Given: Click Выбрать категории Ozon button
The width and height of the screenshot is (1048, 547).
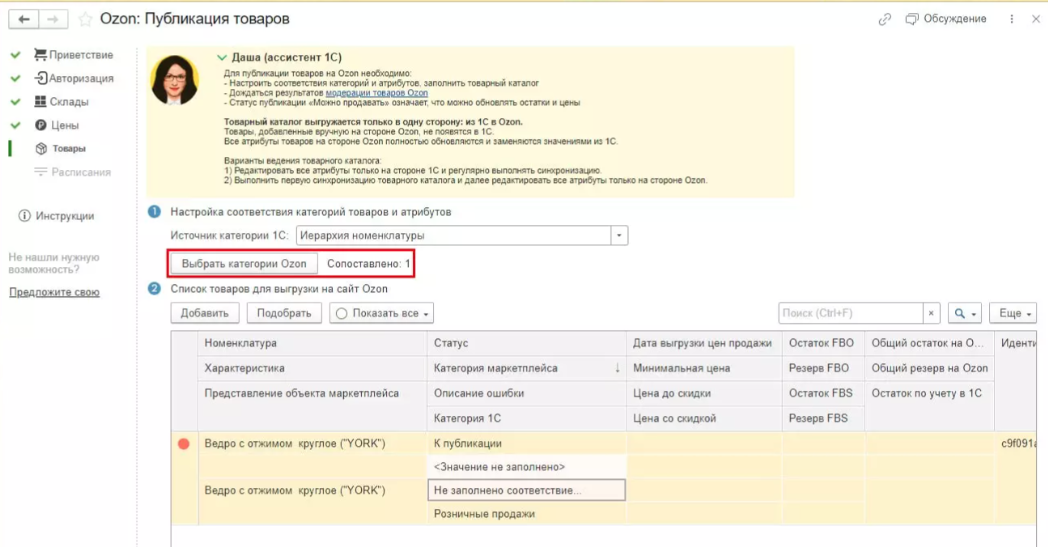Looking at the screenshot, I should 244,263.
